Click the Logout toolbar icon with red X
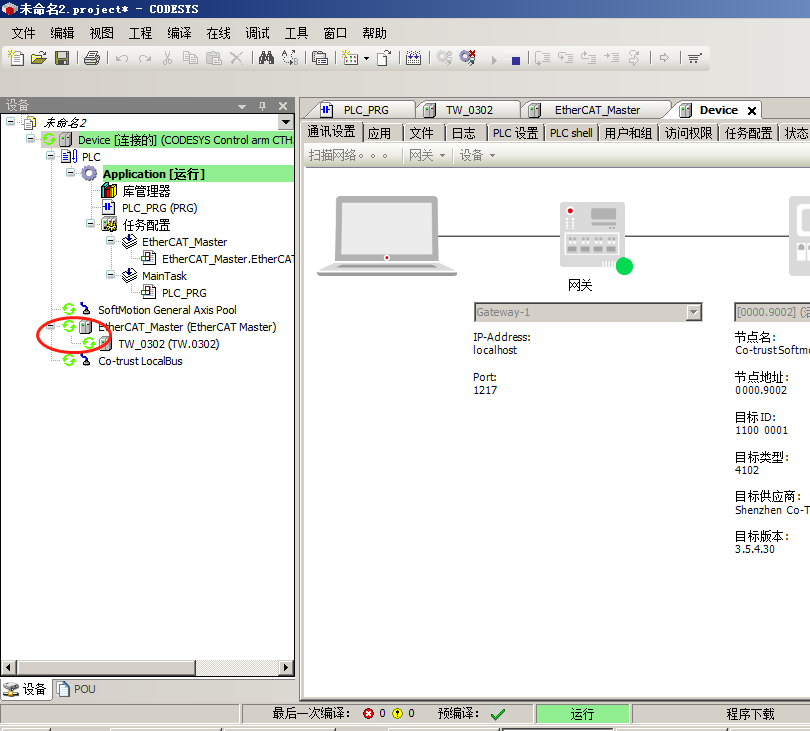This screenshot has width=810, height=731. coord(468,58)
